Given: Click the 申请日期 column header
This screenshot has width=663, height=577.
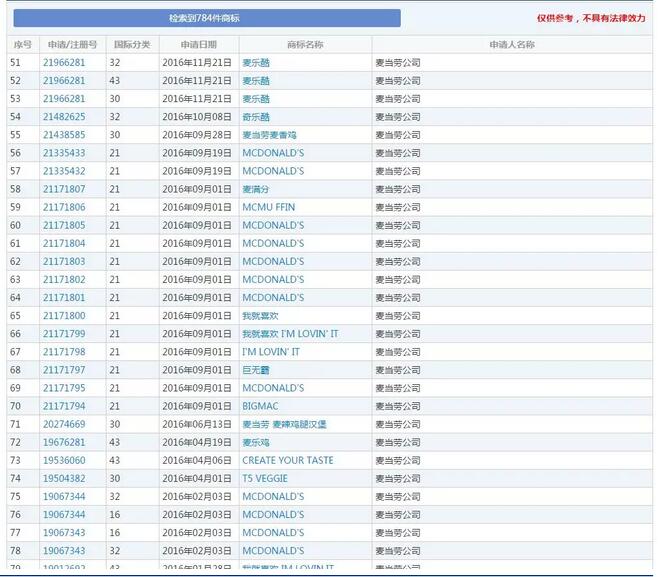Looking at the screenshot, I should (199, 44).
